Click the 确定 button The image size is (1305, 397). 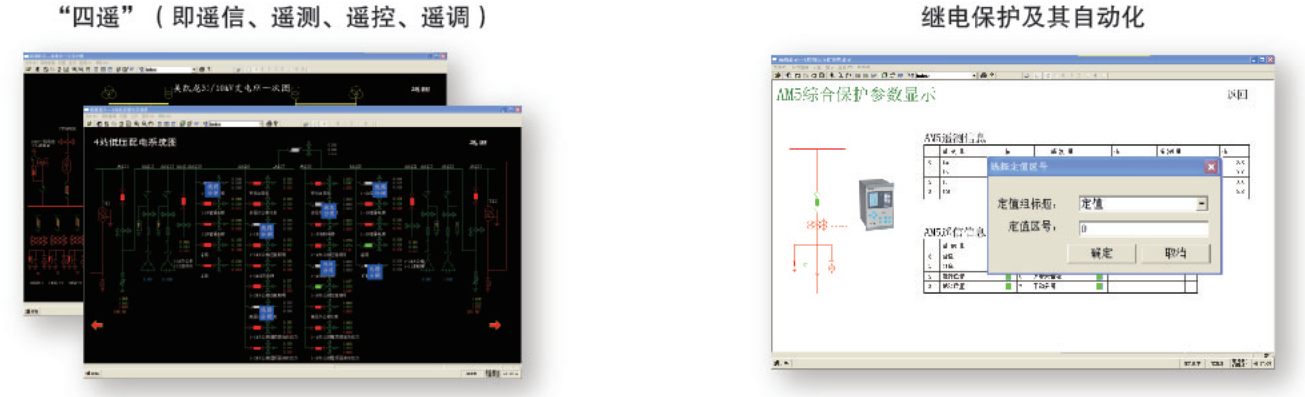pos(1101,253)
